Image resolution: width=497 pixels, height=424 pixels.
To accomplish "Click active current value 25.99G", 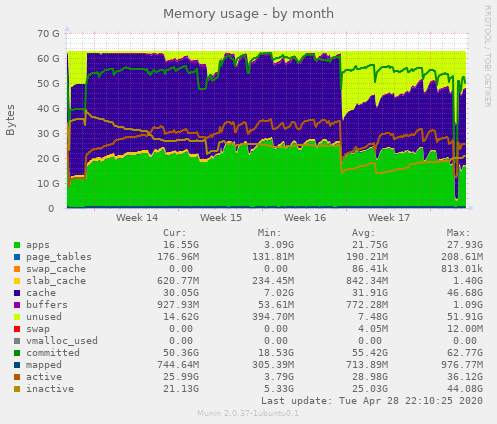I will pos(181,377).
